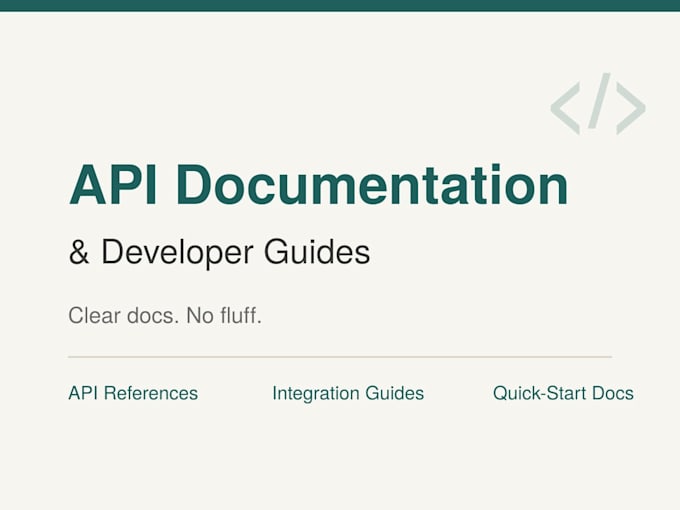Click the "& Developer Guides" subtitle
680x510 pixels.
pyautogui.click(x=219, y=252)
